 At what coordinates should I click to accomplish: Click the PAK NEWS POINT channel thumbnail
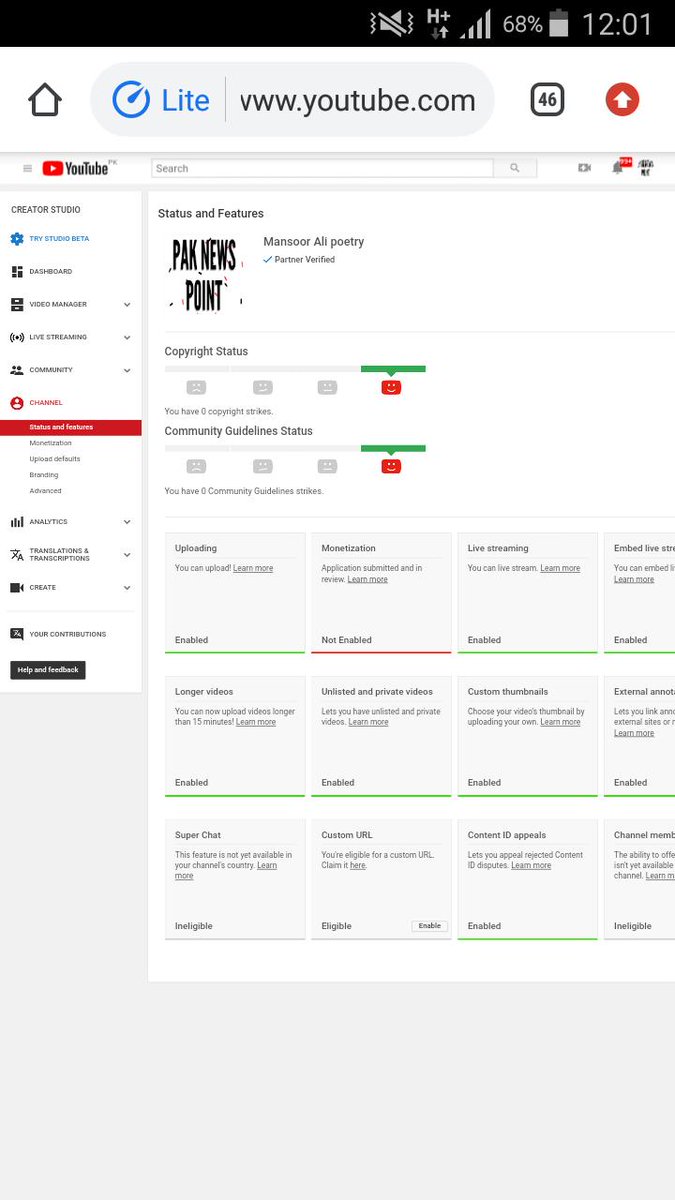click(x=205, y=273)
